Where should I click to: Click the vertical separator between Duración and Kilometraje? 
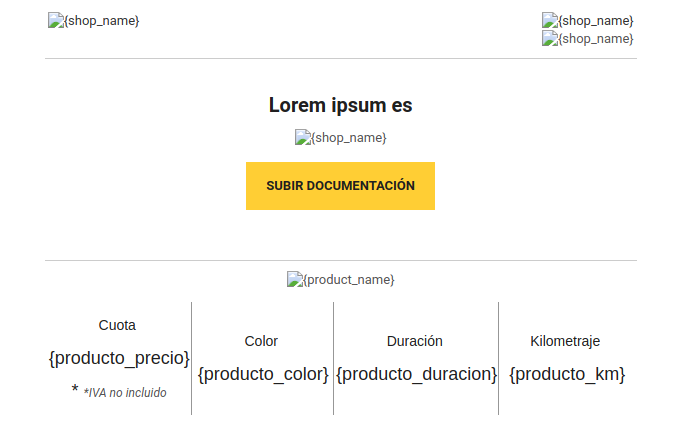(499, 358)
